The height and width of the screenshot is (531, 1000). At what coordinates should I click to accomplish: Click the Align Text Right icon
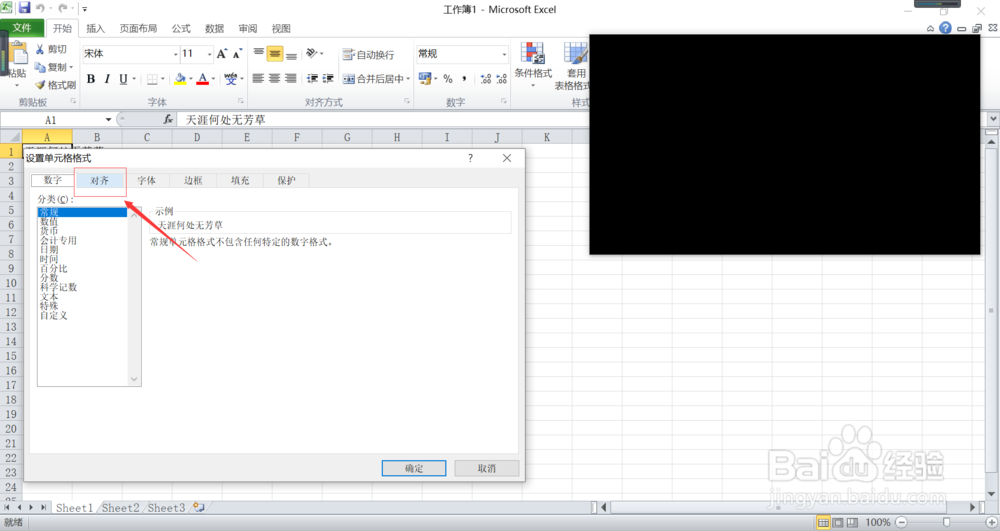(291, 78)
